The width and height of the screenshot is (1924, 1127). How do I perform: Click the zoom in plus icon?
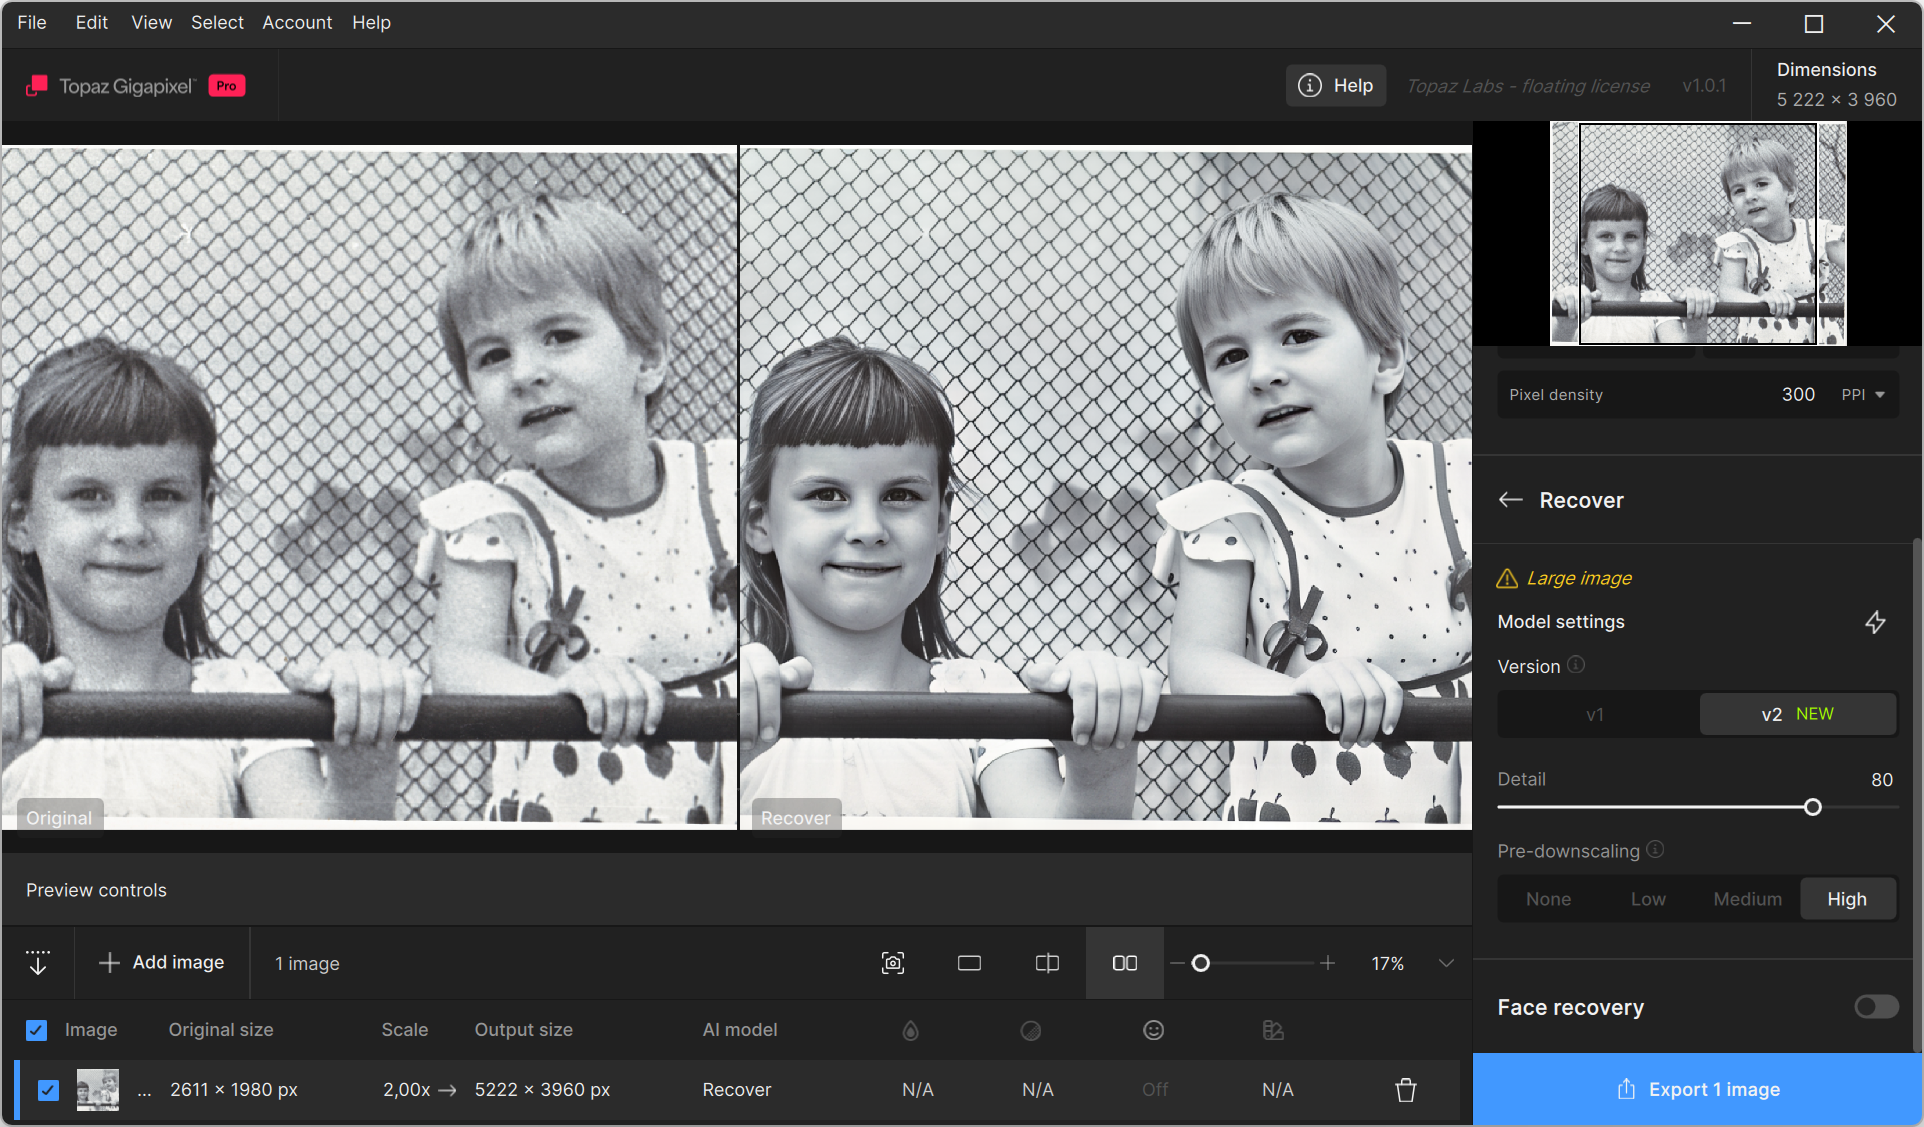tap(1327, 963)
